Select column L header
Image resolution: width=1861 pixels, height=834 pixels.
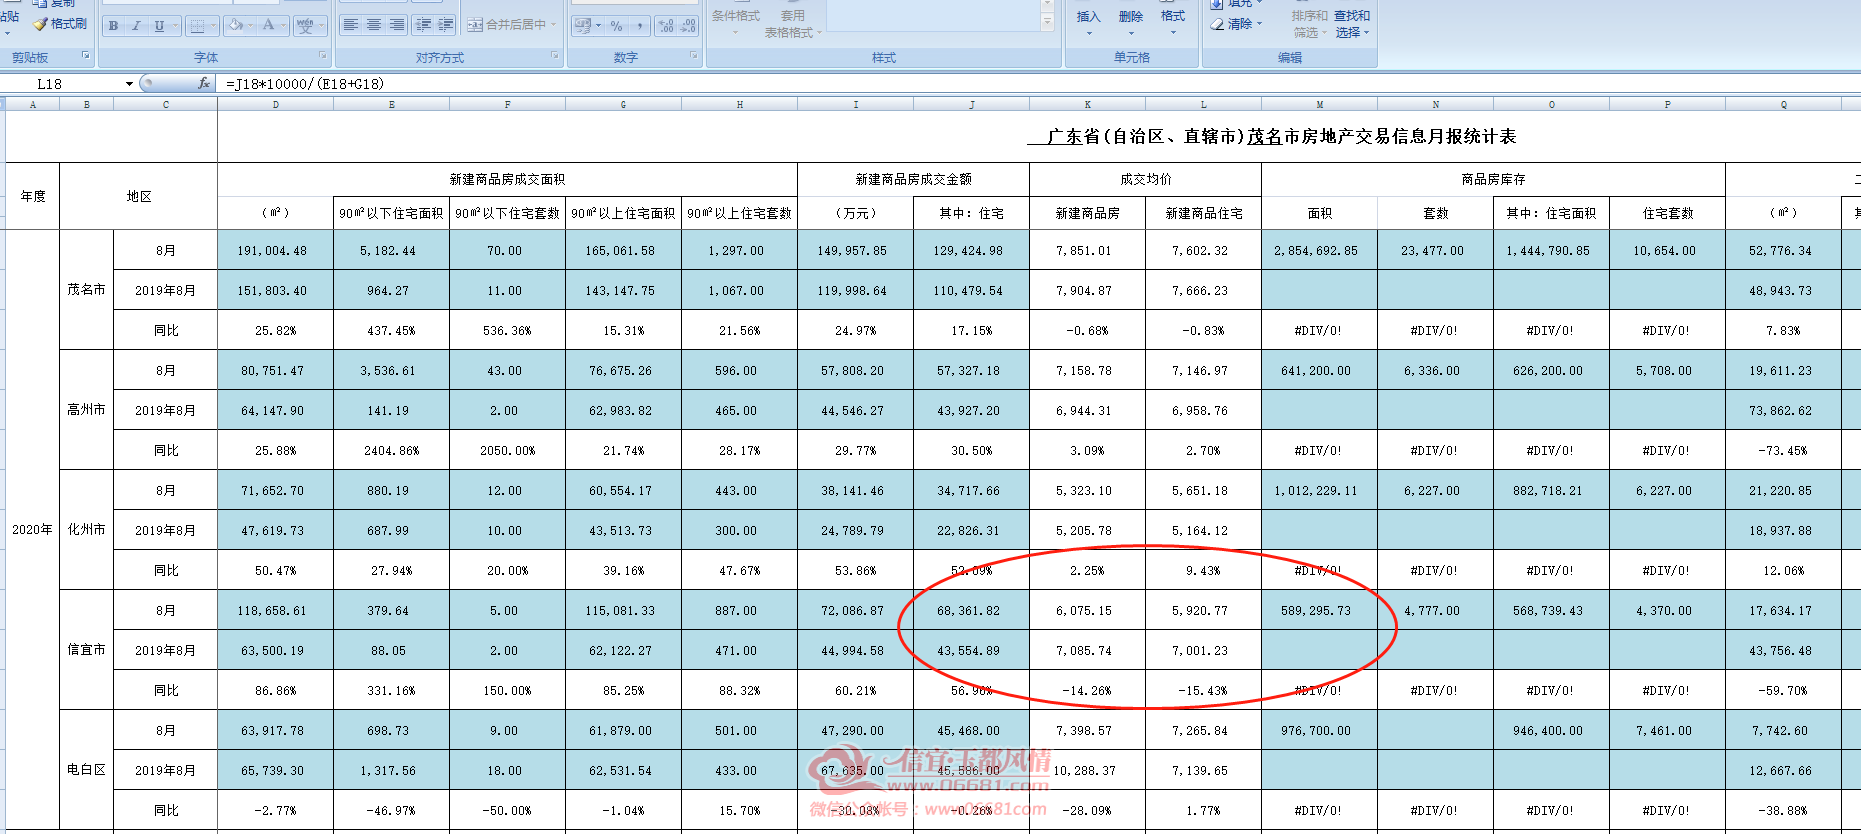(x=1204, y=104)
